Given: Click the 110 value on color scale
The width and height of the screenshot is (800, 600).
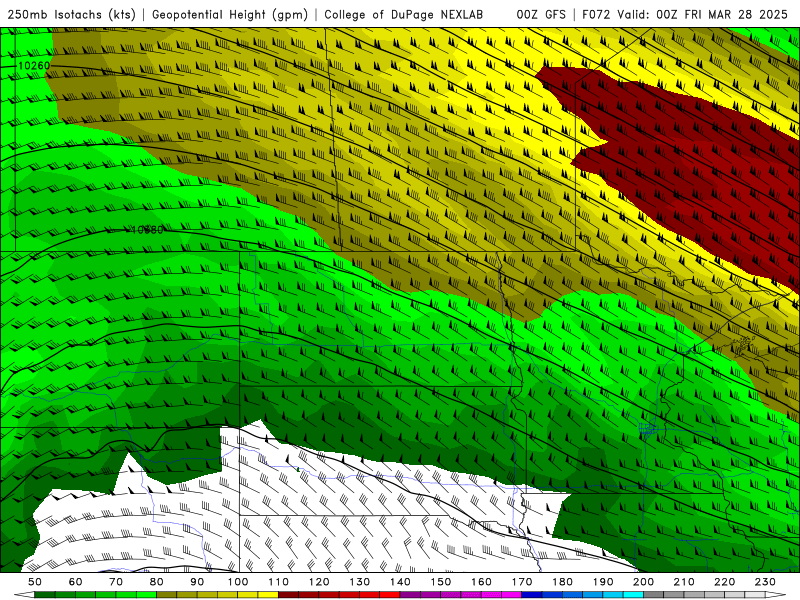Looking at the screenshot, I should click(279, 582).
